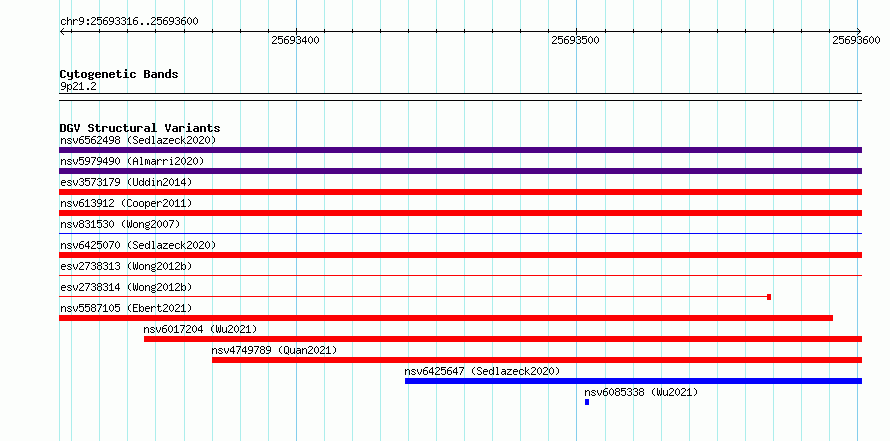Click the 25693400 ruler position label
The width and height of the screenshot is (890, 441).
pyautogui.click(x=295, y=40)
